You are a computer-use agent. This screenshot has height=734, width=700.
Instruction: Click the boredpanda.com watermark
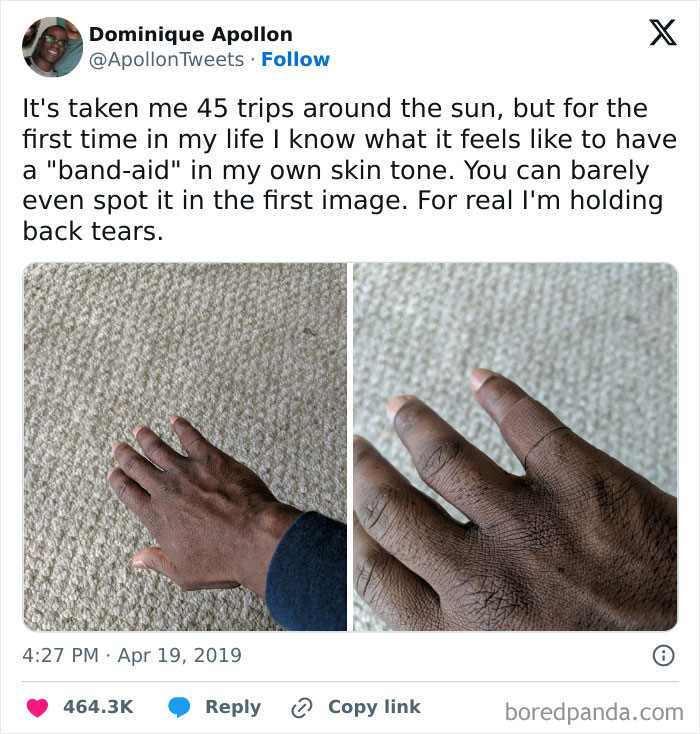tap(594, 712)
